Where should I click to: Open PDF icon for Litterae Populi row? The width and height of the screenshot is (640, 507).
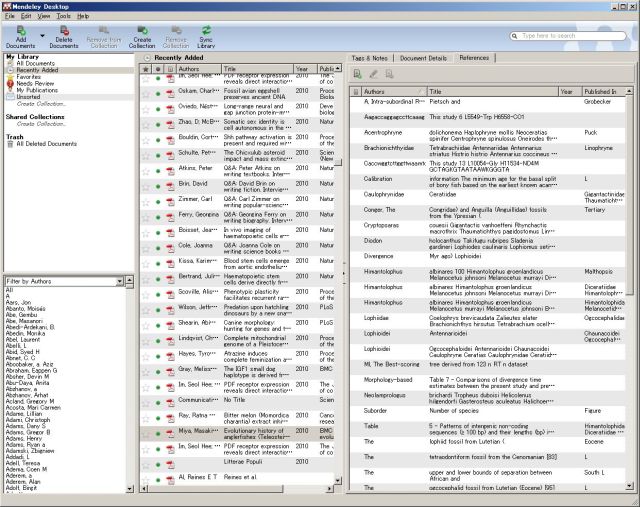[x=170, y=465]
